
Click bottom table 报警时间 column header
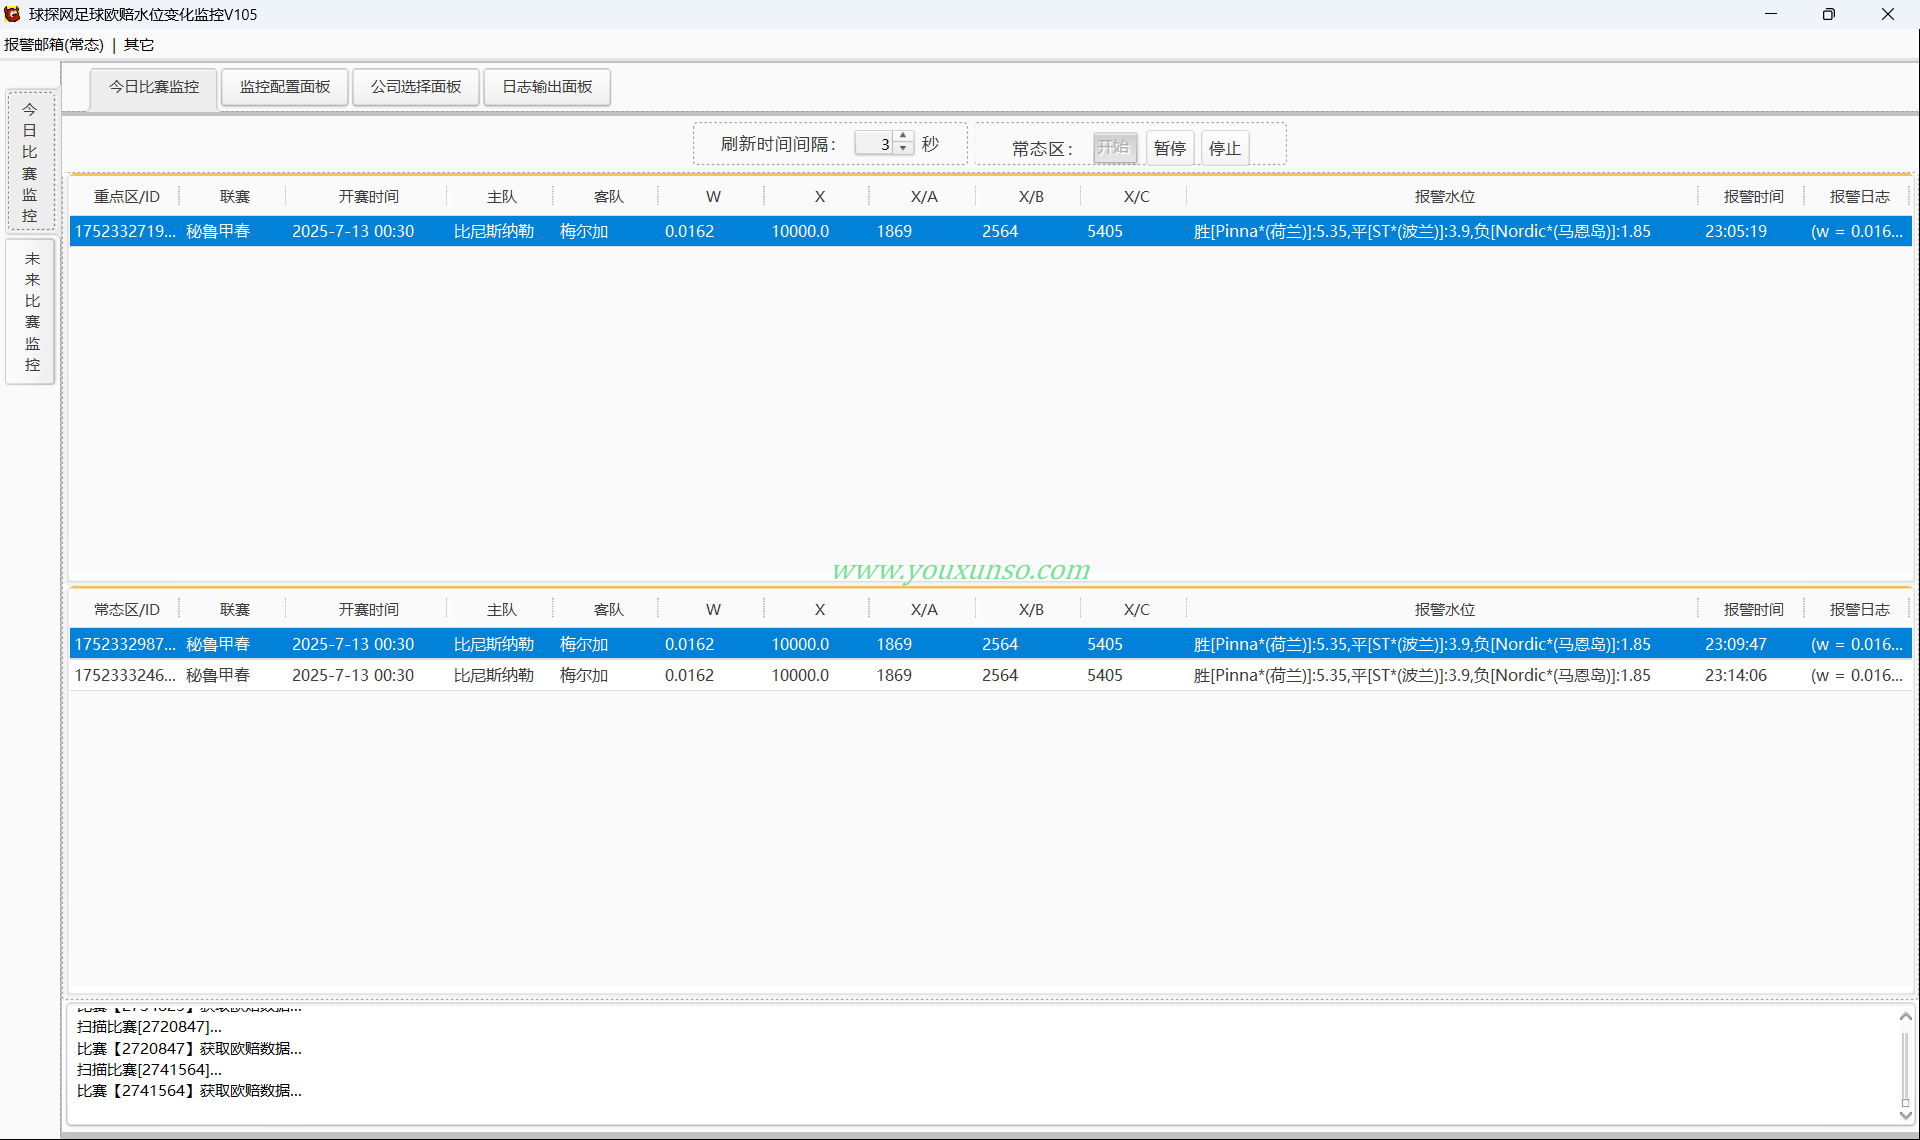(x=1753, y=610)
